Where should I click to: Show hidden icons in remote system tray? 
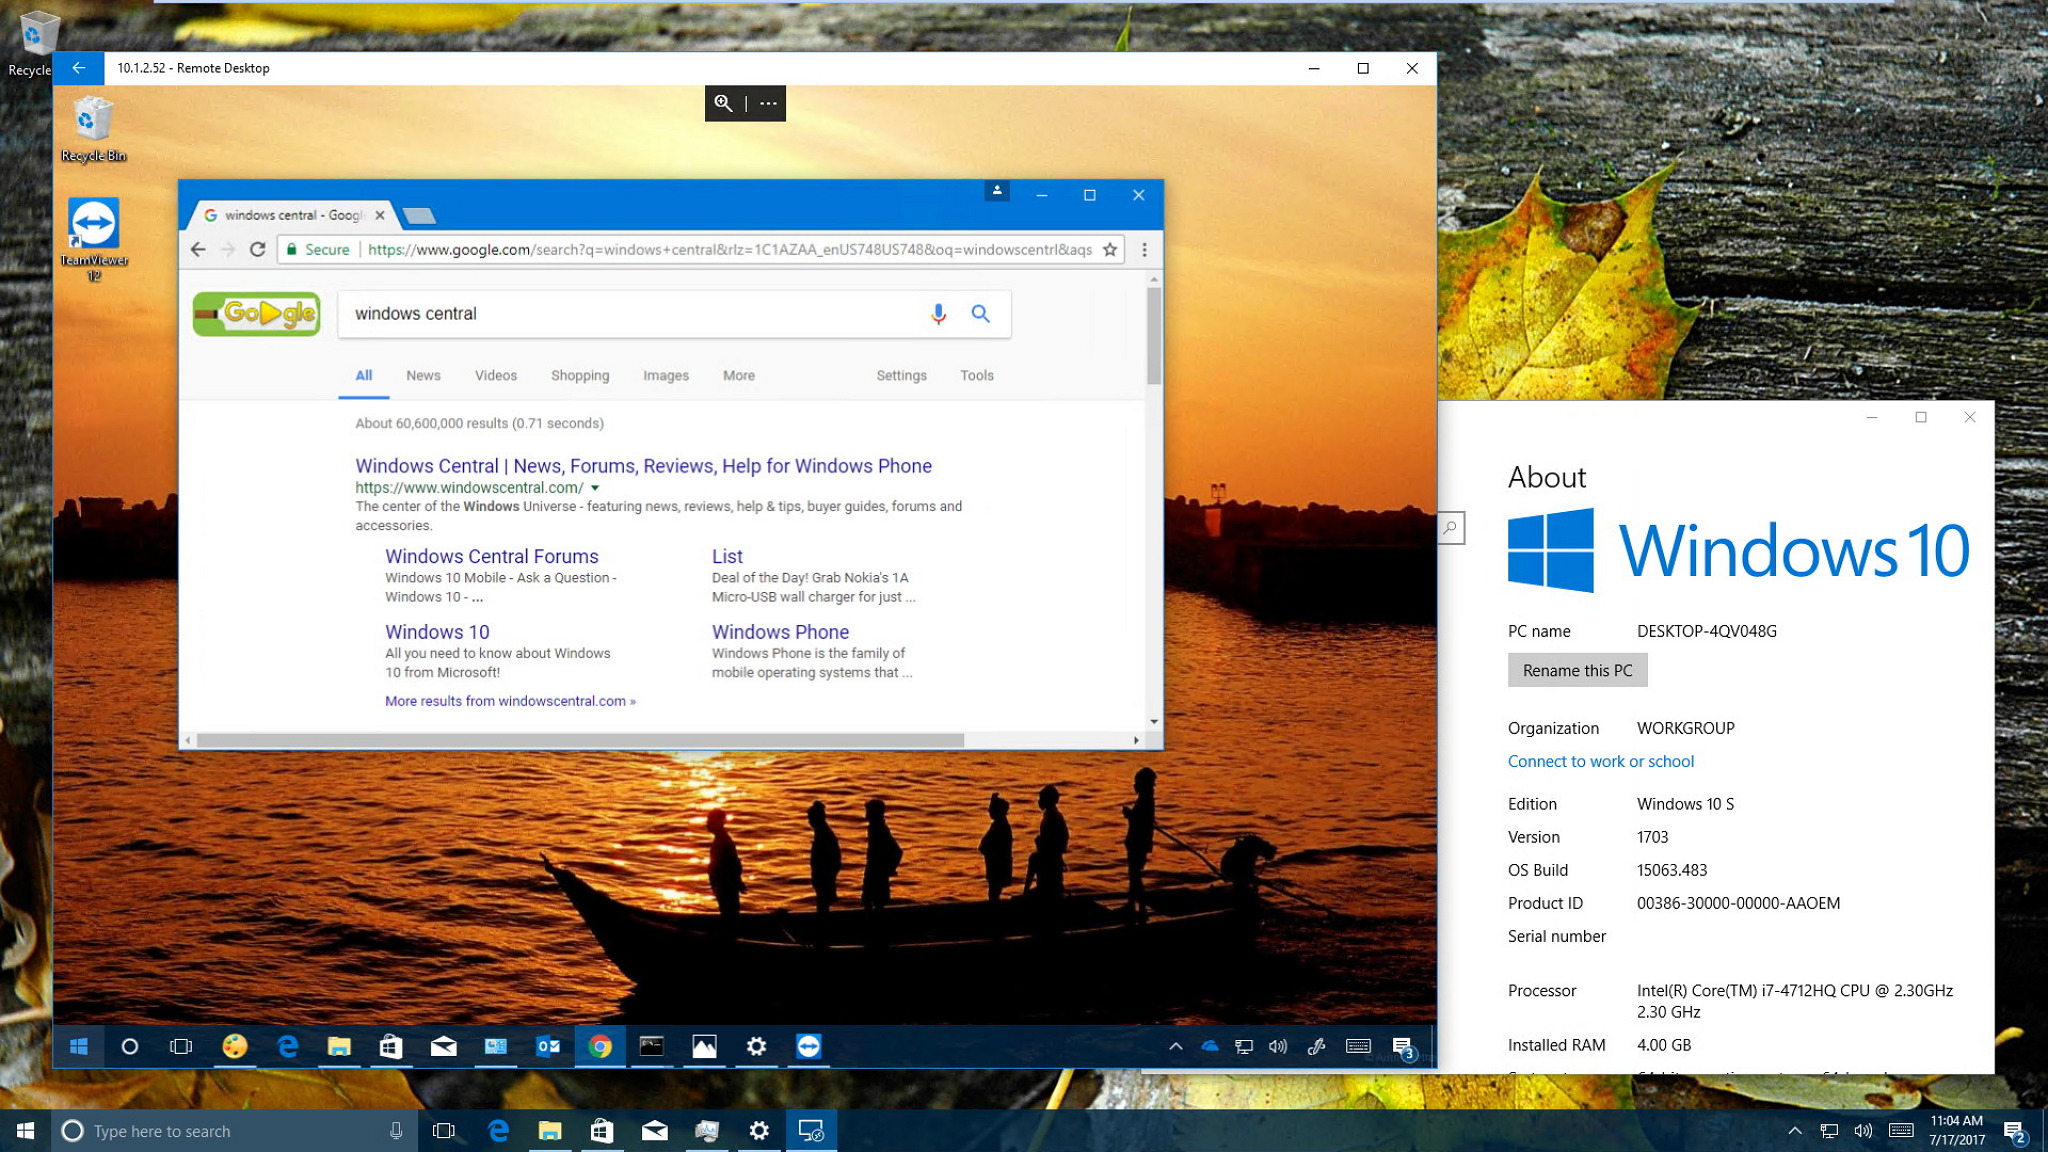point(1176,1046)
